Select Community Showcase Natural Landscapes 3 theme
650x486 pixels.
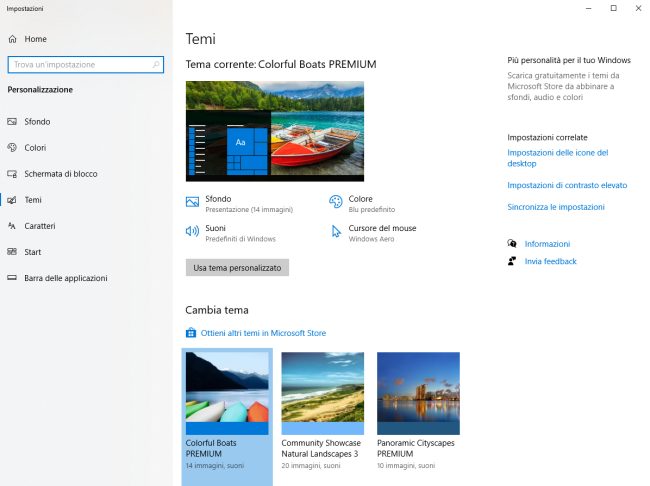pos(323,393)
